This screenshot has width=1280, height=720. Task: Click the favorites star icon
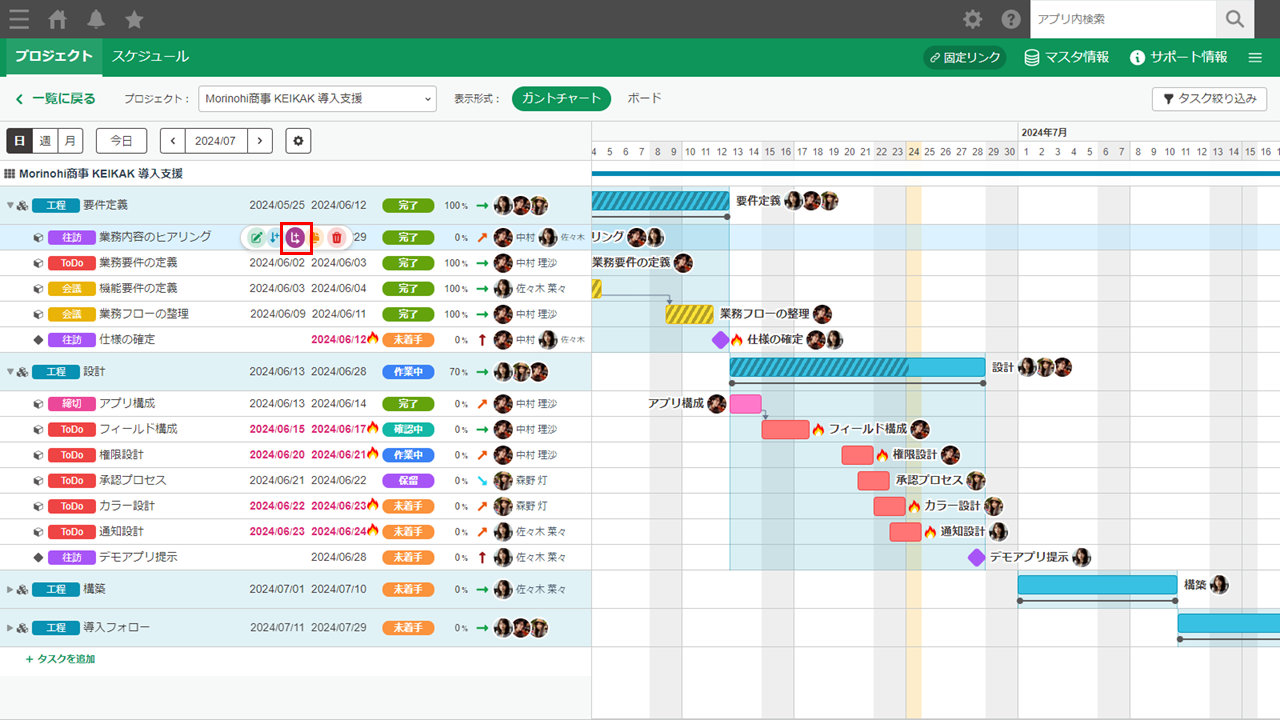coord(134,19)
